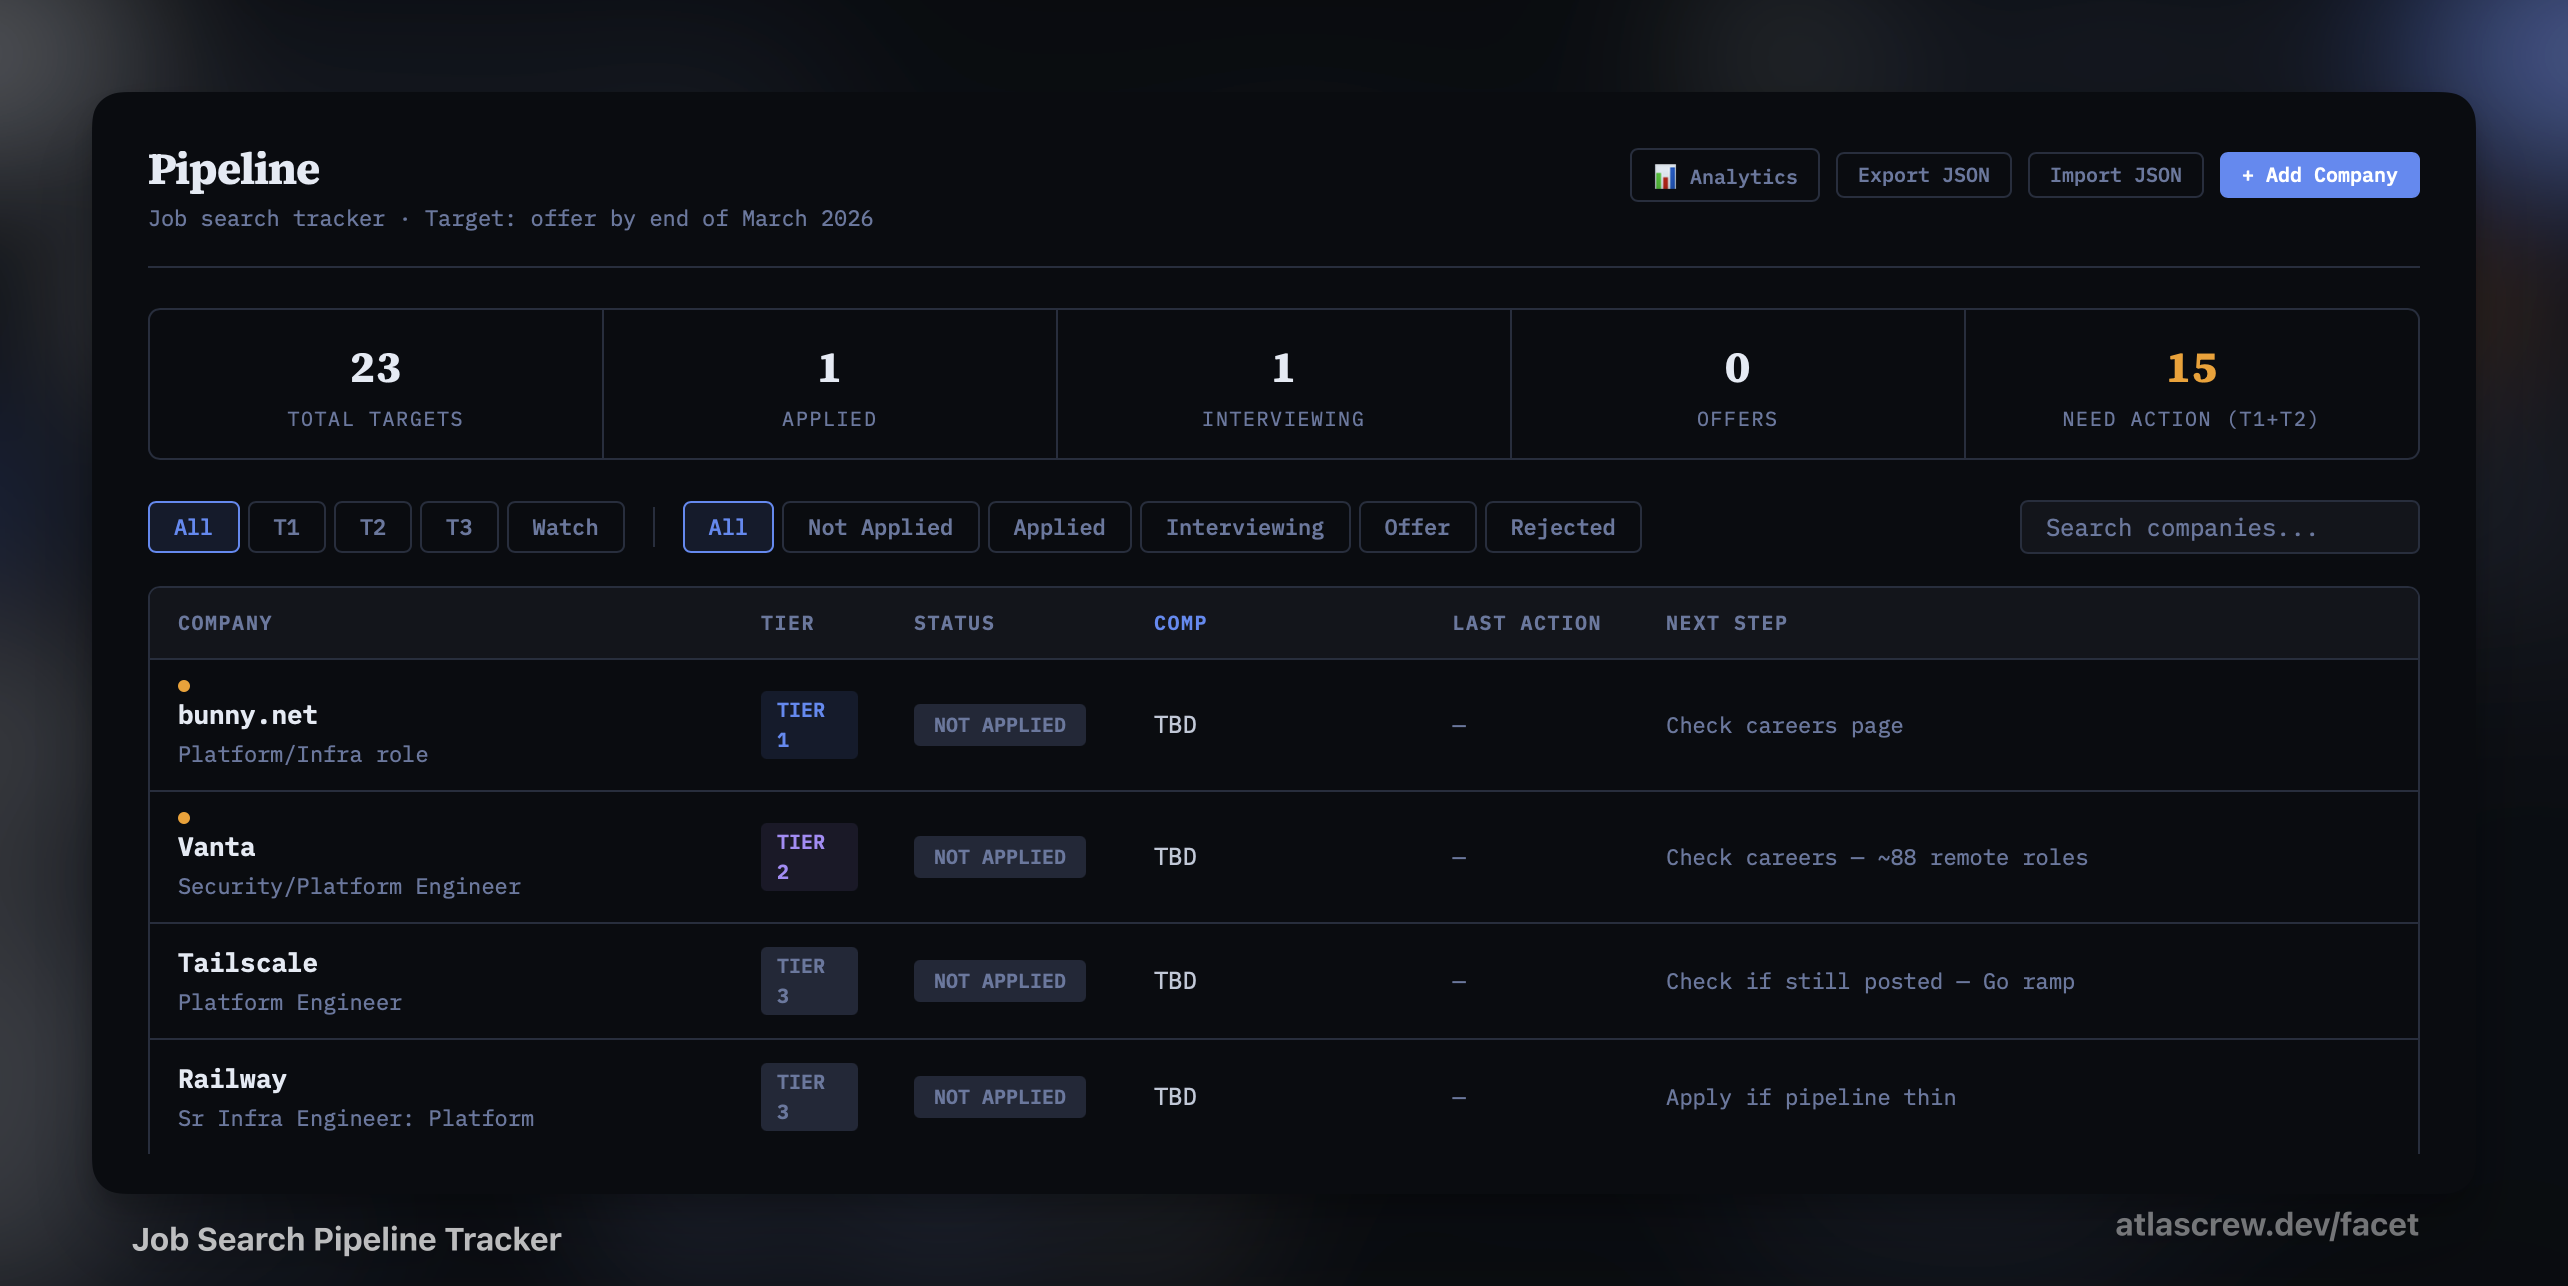Enable the T1 tier filter
This screenshot has width=2568, height=1286.
click(x=286, y=527)
